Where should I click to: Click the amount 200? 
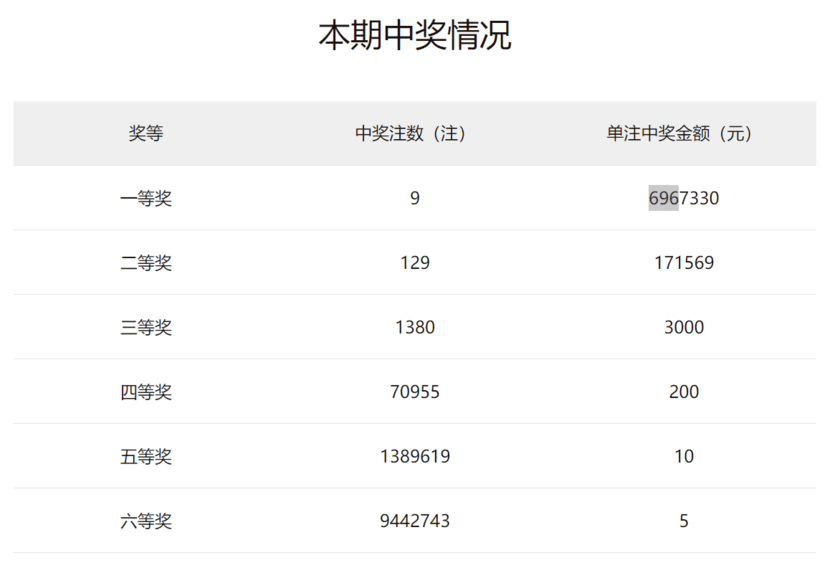click(x=684, y=392)
